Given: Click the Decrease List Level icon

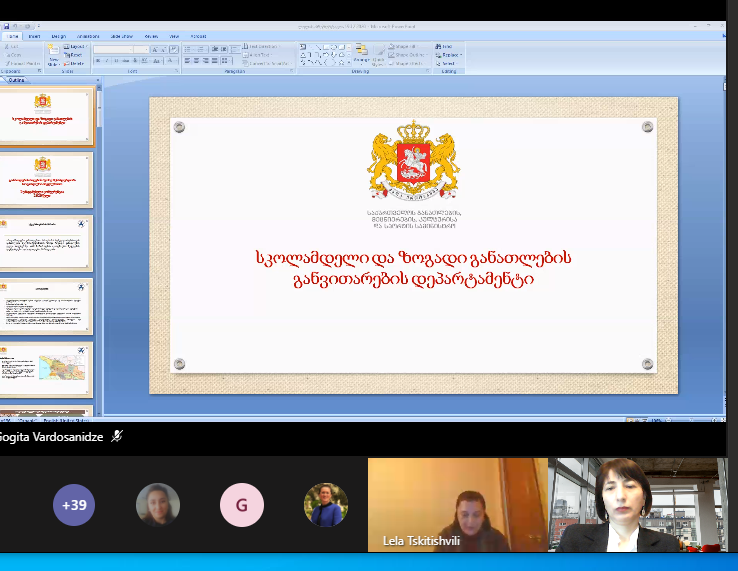Looking at the screenshot, I should pos(215,49).
